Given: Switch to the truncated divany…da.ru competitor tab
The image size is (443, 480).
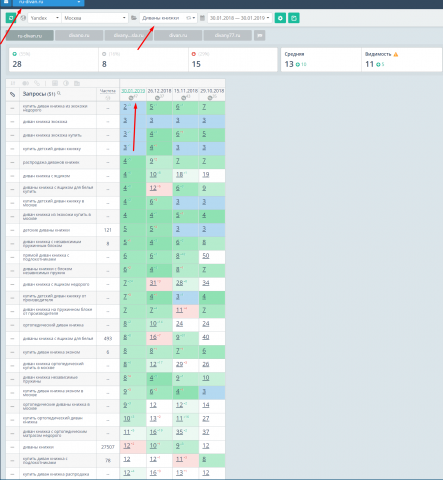Looking at the screenshot, I should (128, 35).
